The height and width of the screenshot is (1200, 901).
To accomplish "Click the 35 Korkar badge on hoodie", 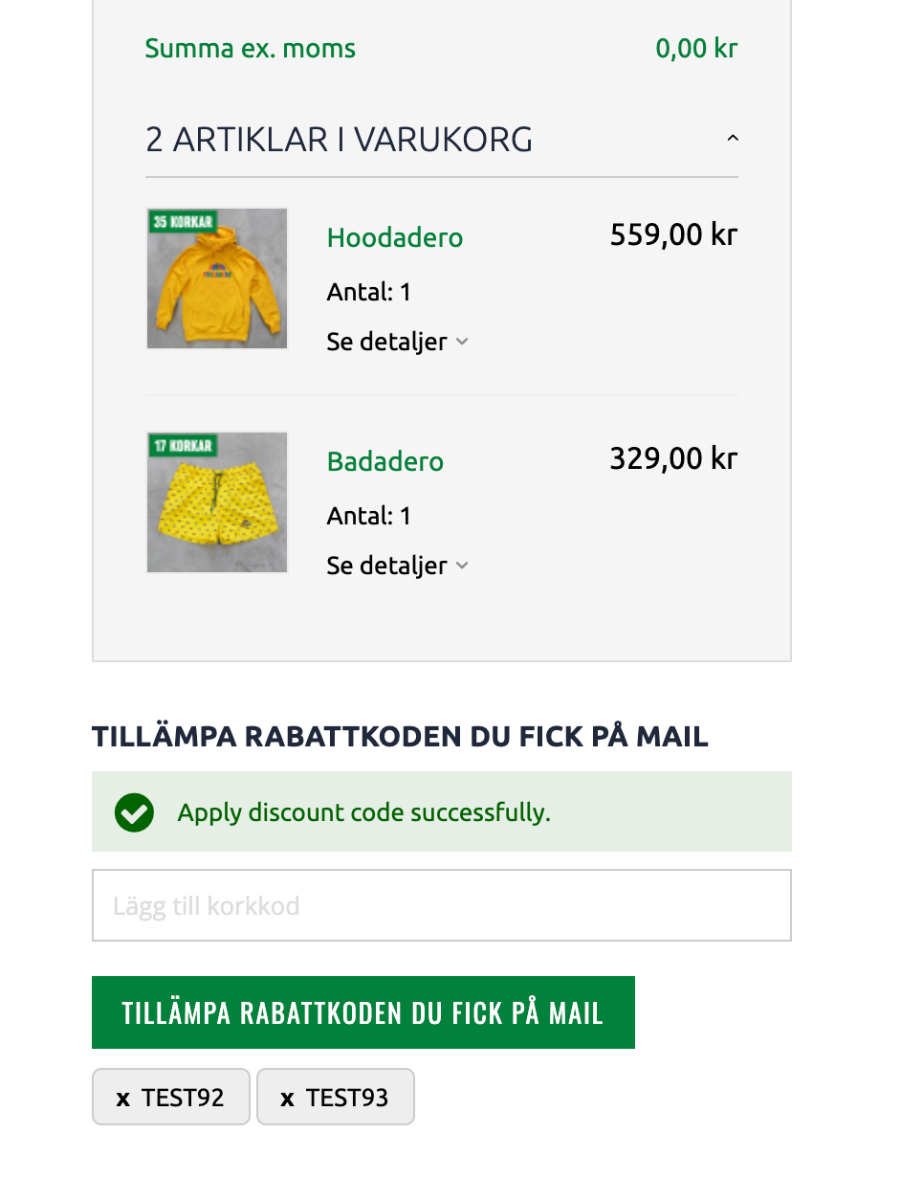I will tap(183, 221).
